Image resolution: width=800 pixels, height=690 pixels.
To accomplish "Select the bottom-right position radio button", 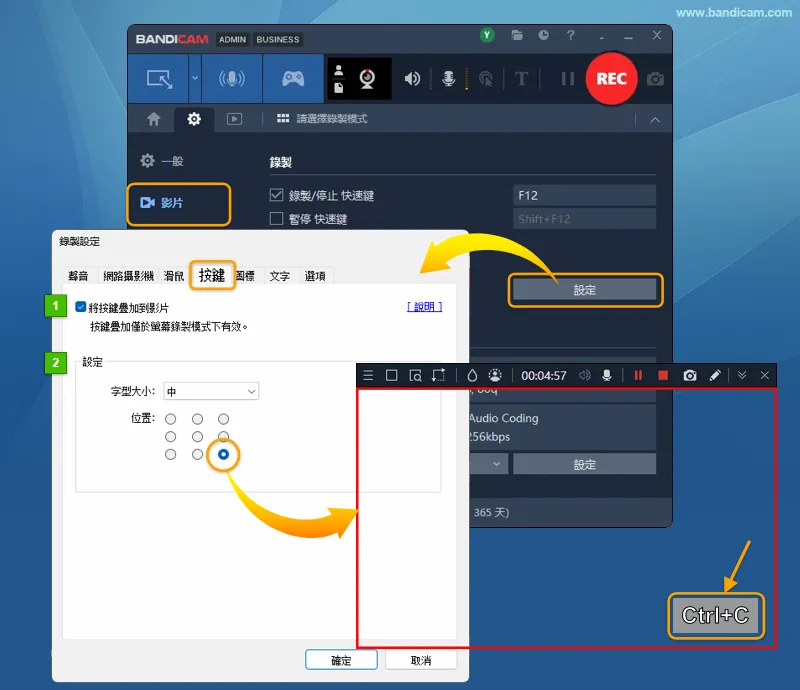I will [223, 454].
